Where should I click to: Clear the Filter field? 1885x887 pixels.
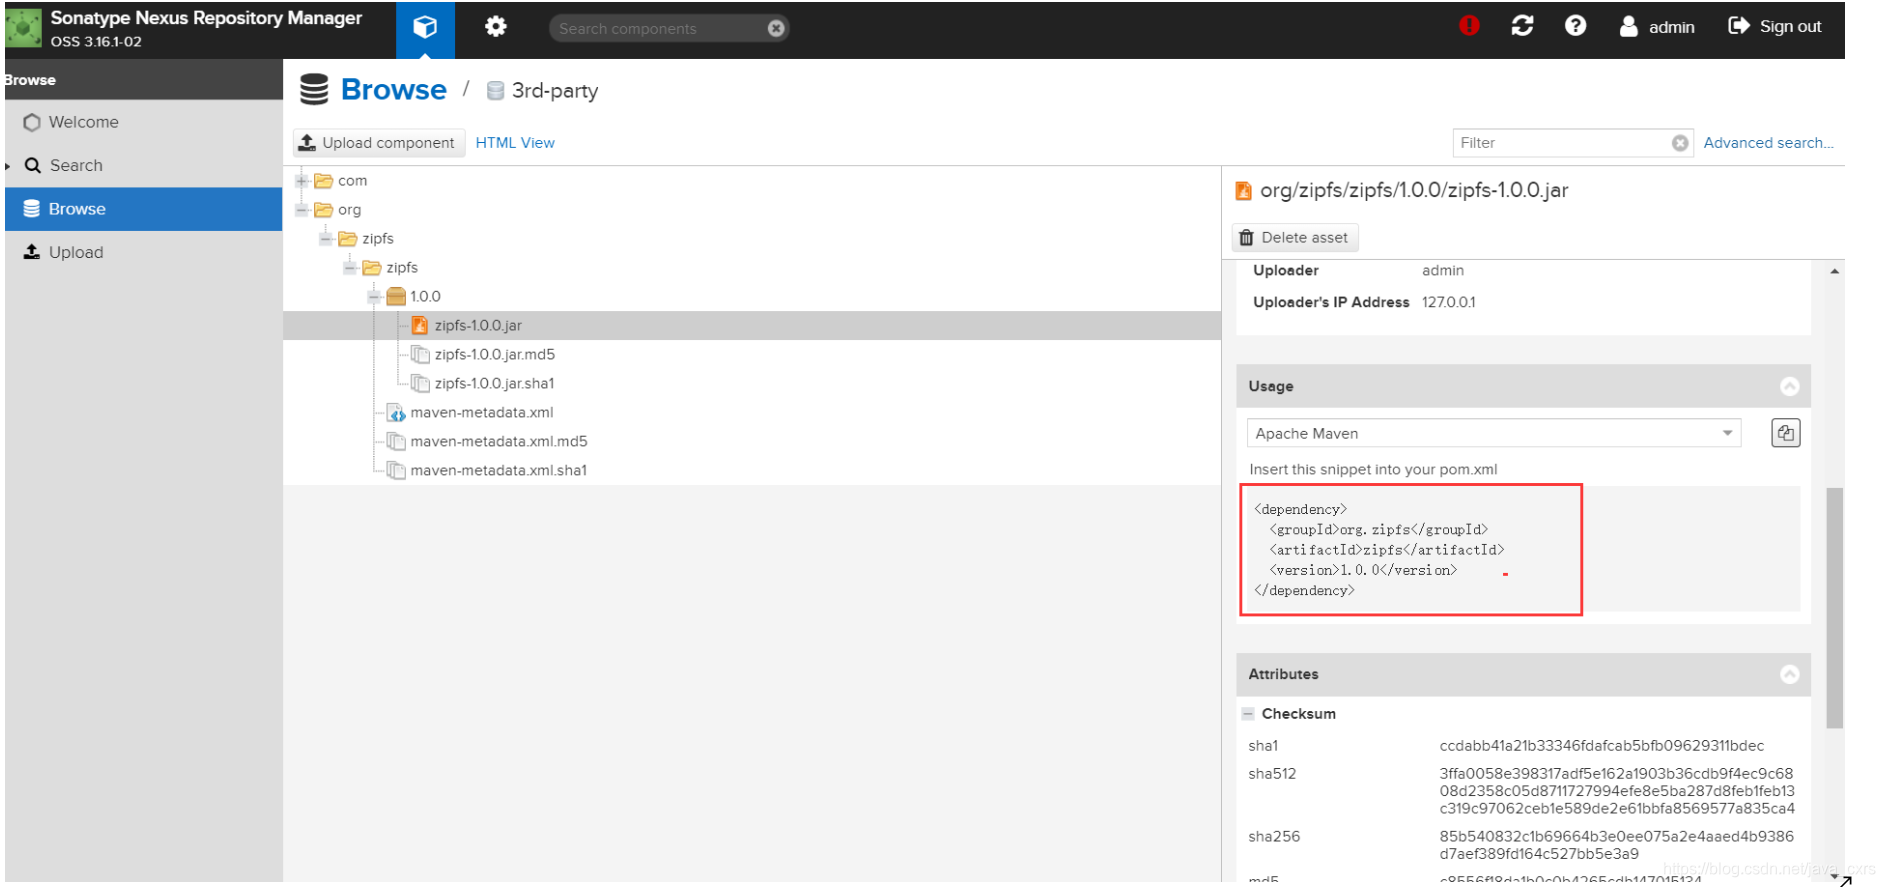tap(1680, 143)
